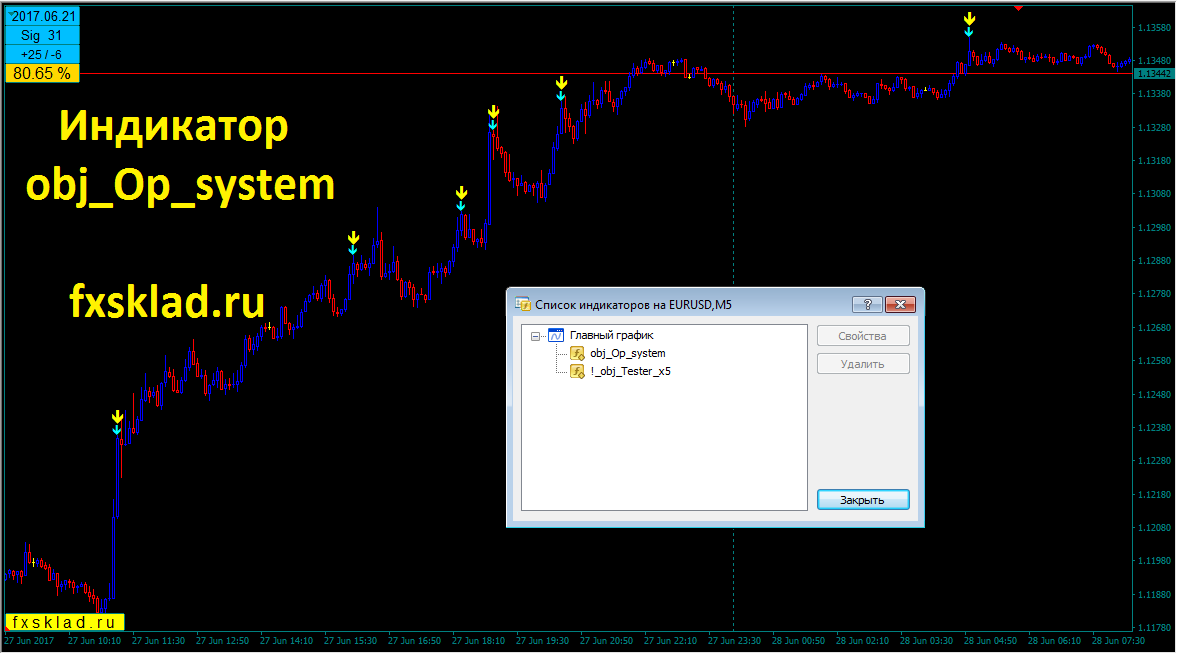Click the yellow fxsklad.ru label at bottom left
The height and width of the screenshot is (653, 1177).
click(65, 622)
